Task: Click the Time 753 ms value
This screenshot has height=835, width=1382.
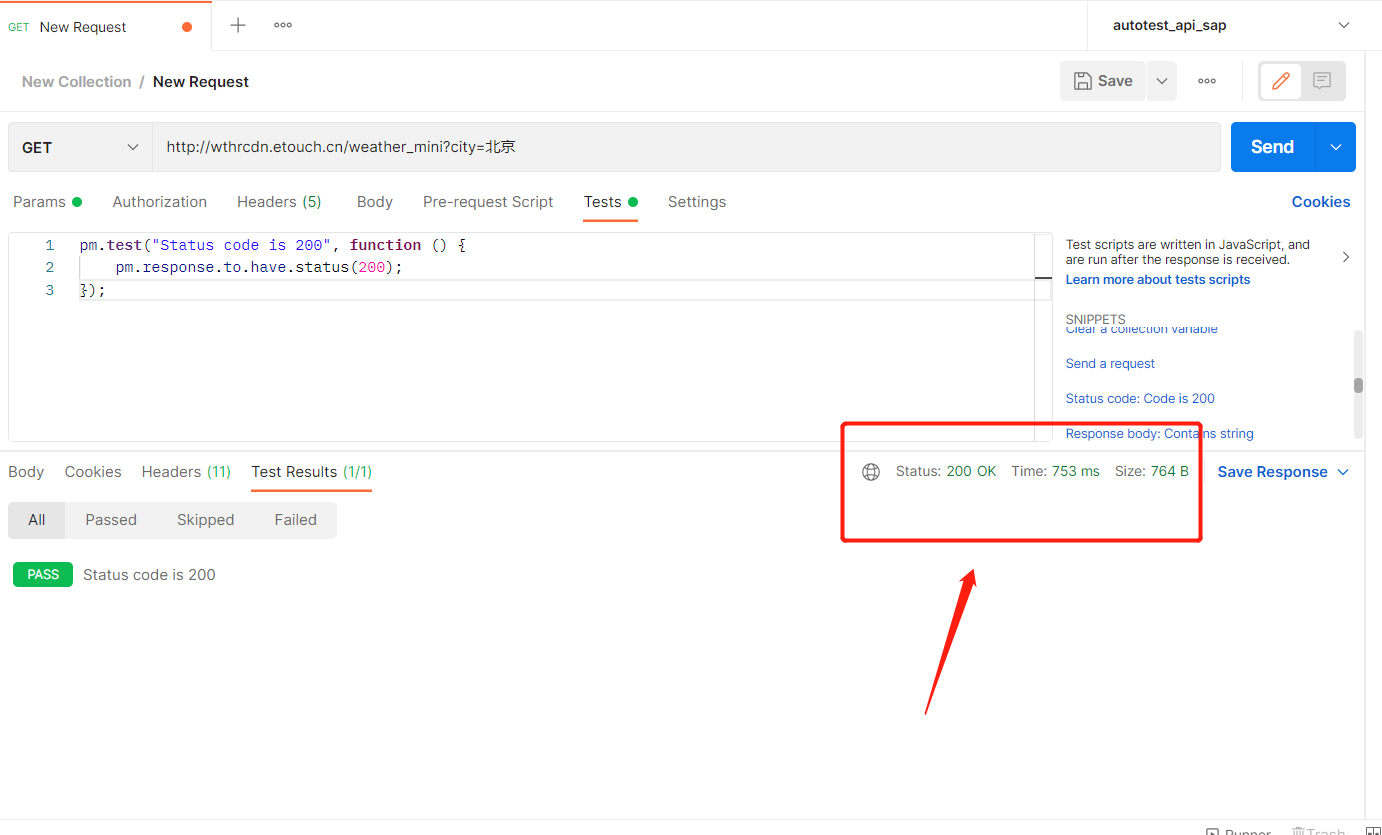Action: tap(1075, 471)
